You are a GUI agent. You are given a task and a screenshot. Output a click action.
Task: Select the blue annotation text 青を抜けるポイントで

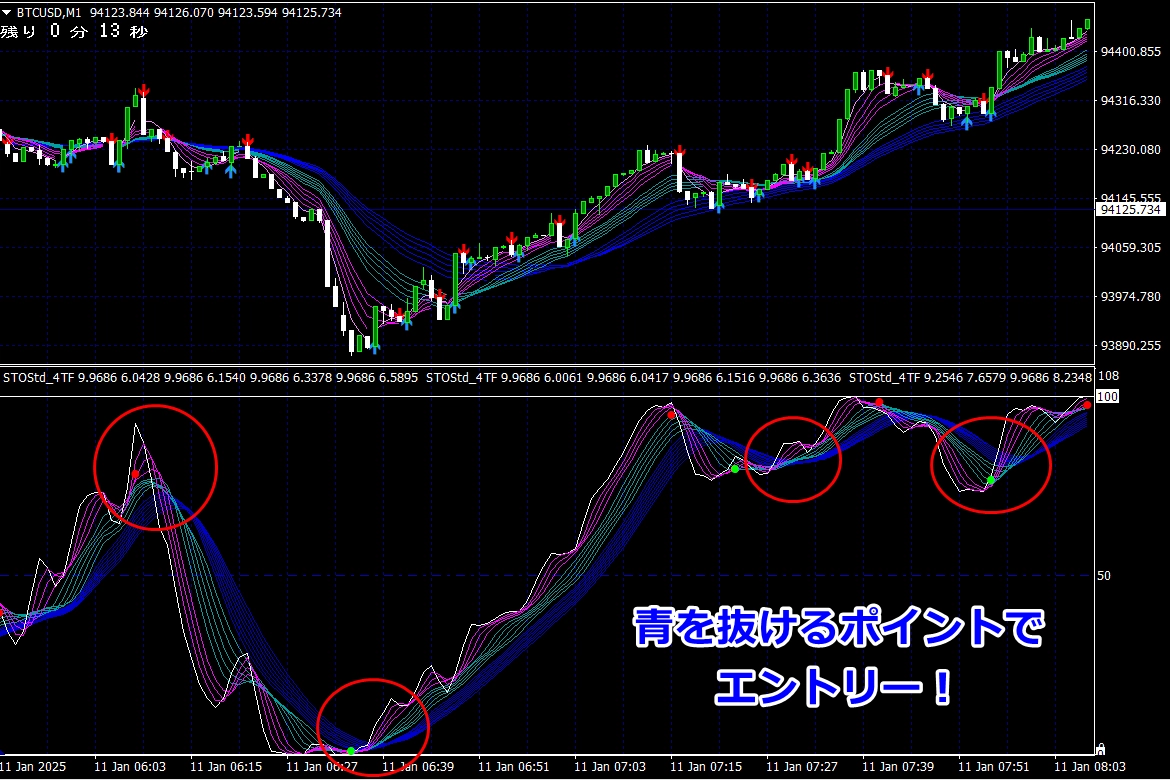pos(838,629)
